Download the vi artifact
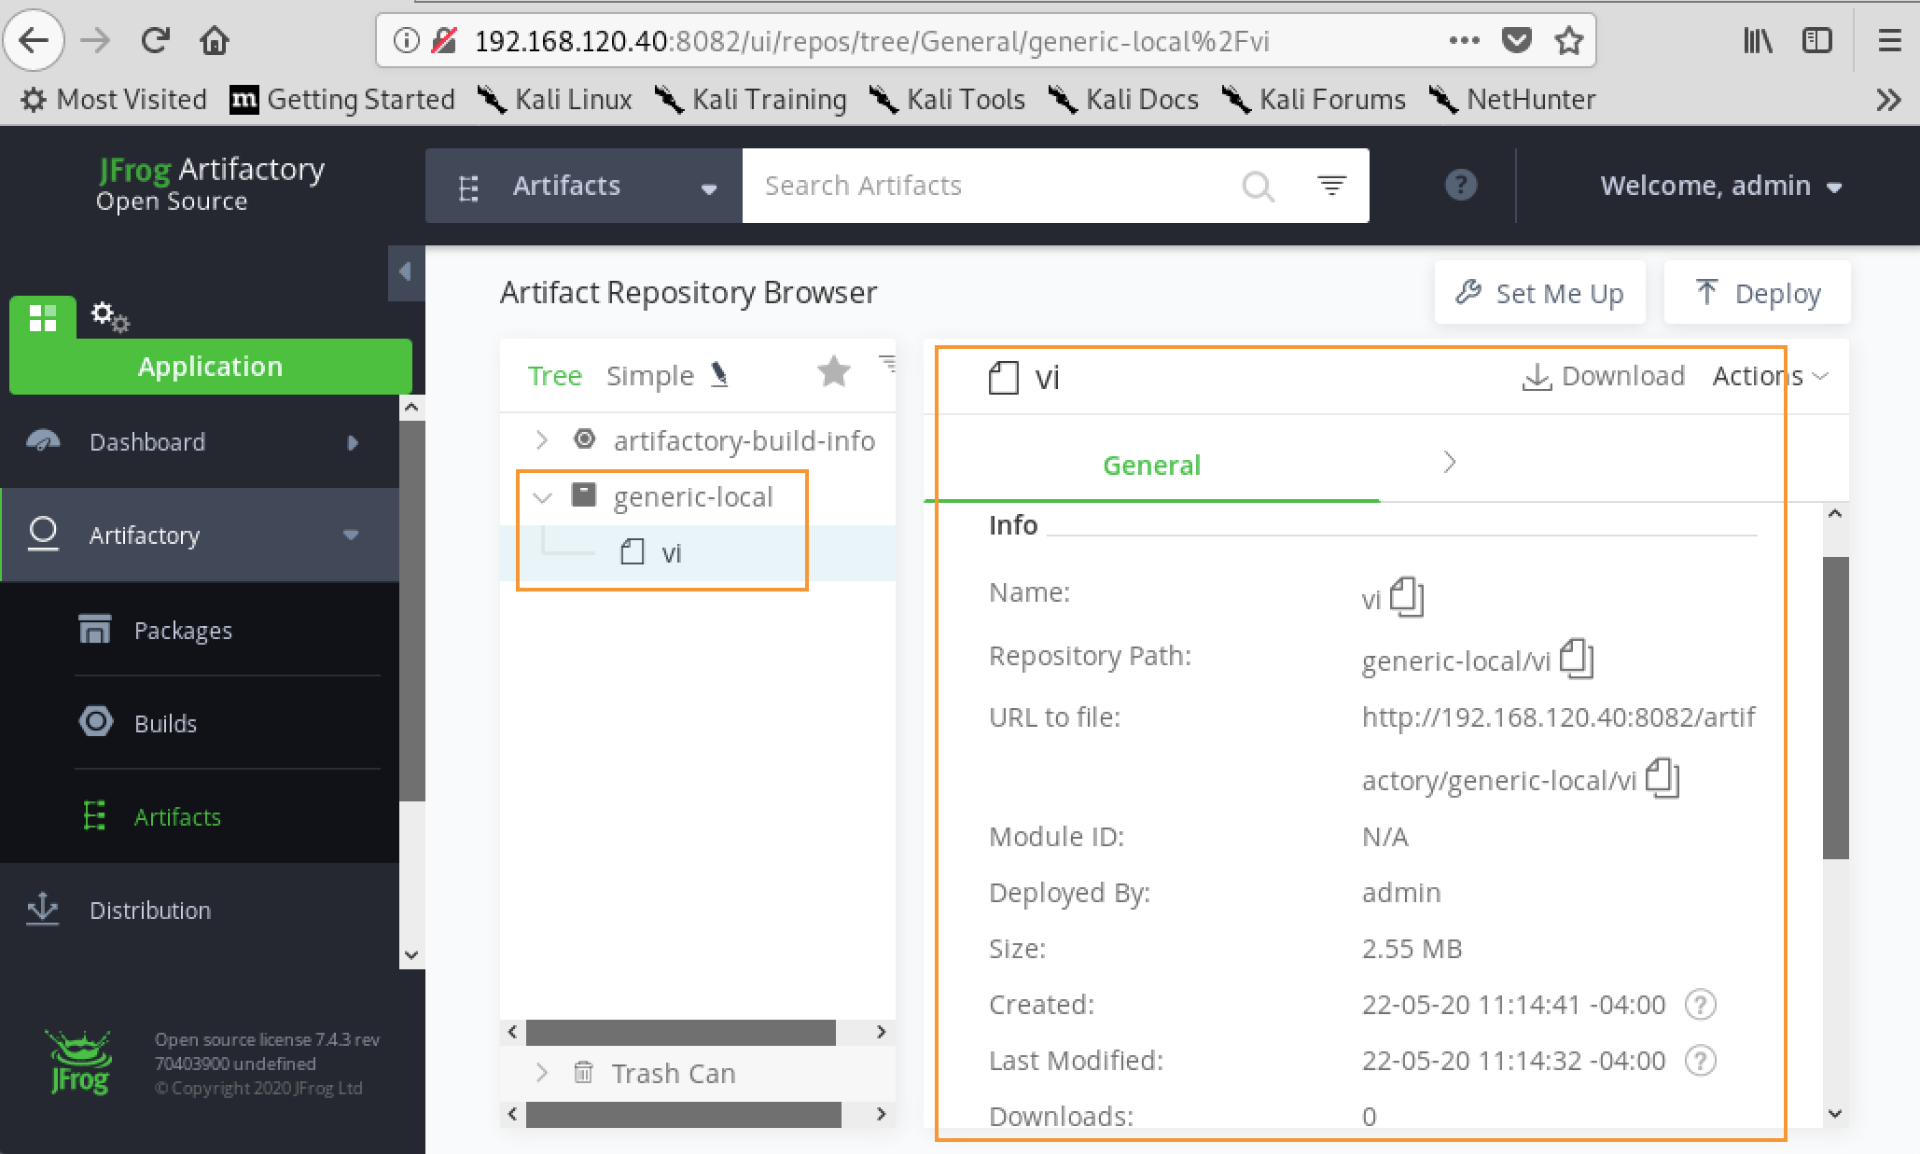 point(1603,376)
